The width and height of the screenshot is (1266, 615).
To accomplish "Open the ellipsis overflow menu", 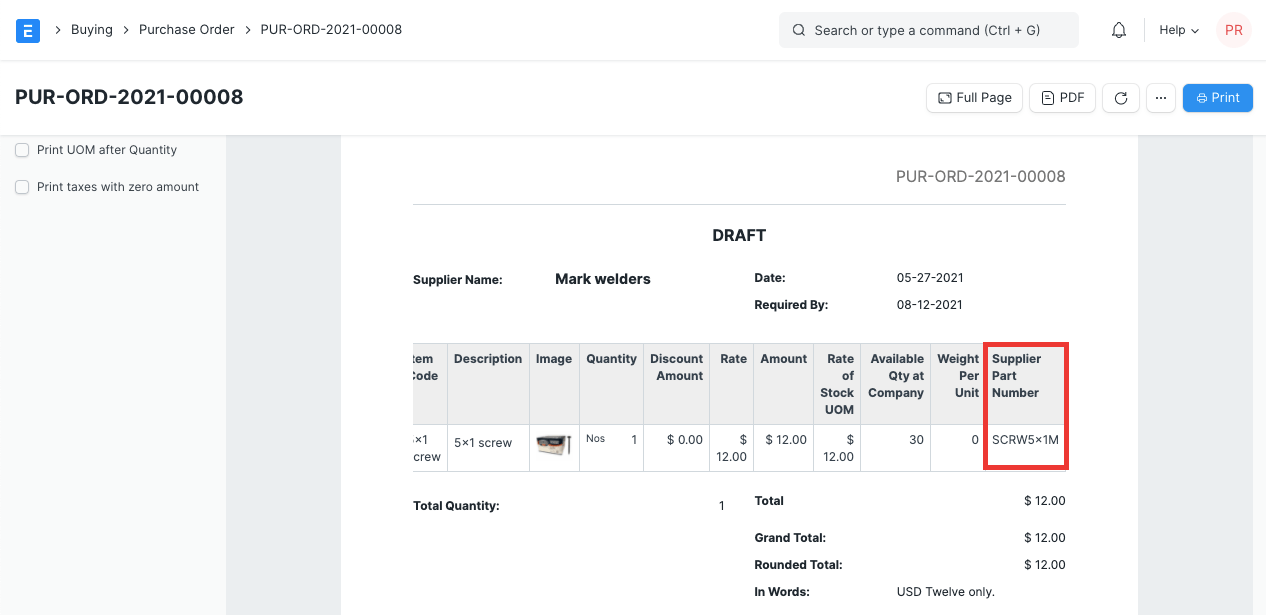I will pyautogui.click(x=1161, y=97).
